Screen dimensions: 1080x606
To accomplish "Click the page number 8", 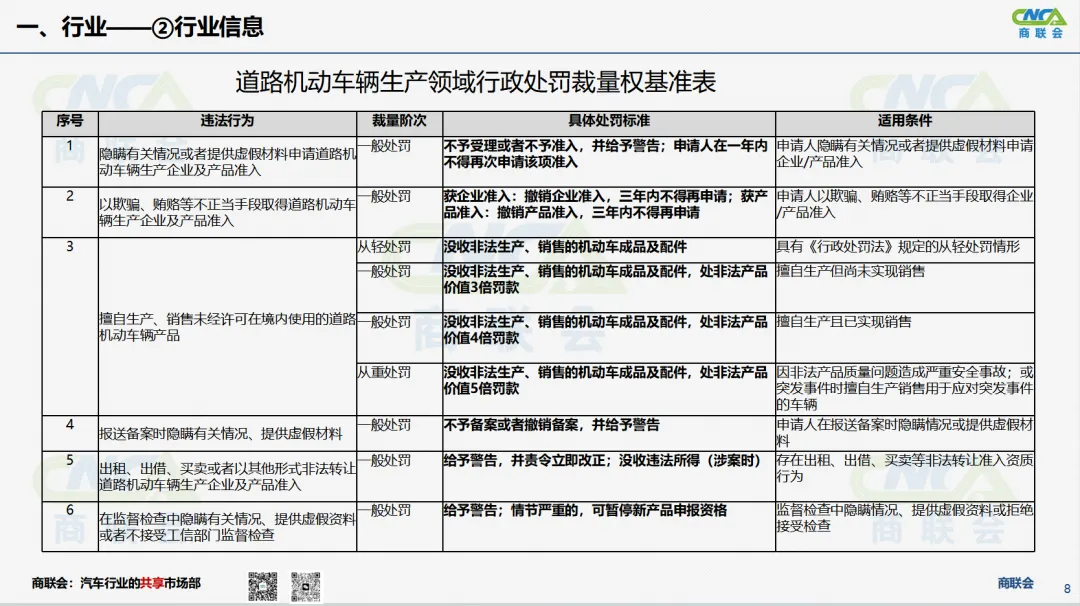I will click(1067, 589).
